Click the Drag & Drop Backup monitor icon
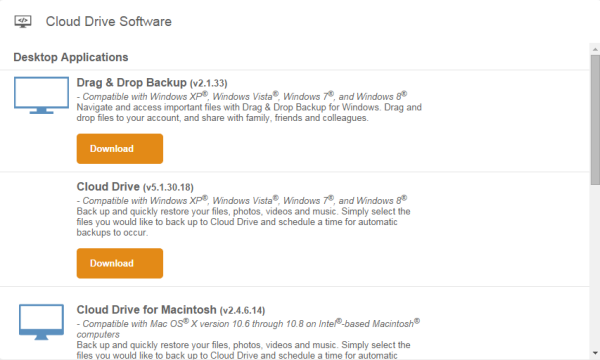This screenshot has height=360, width=600. coord(41,95)
